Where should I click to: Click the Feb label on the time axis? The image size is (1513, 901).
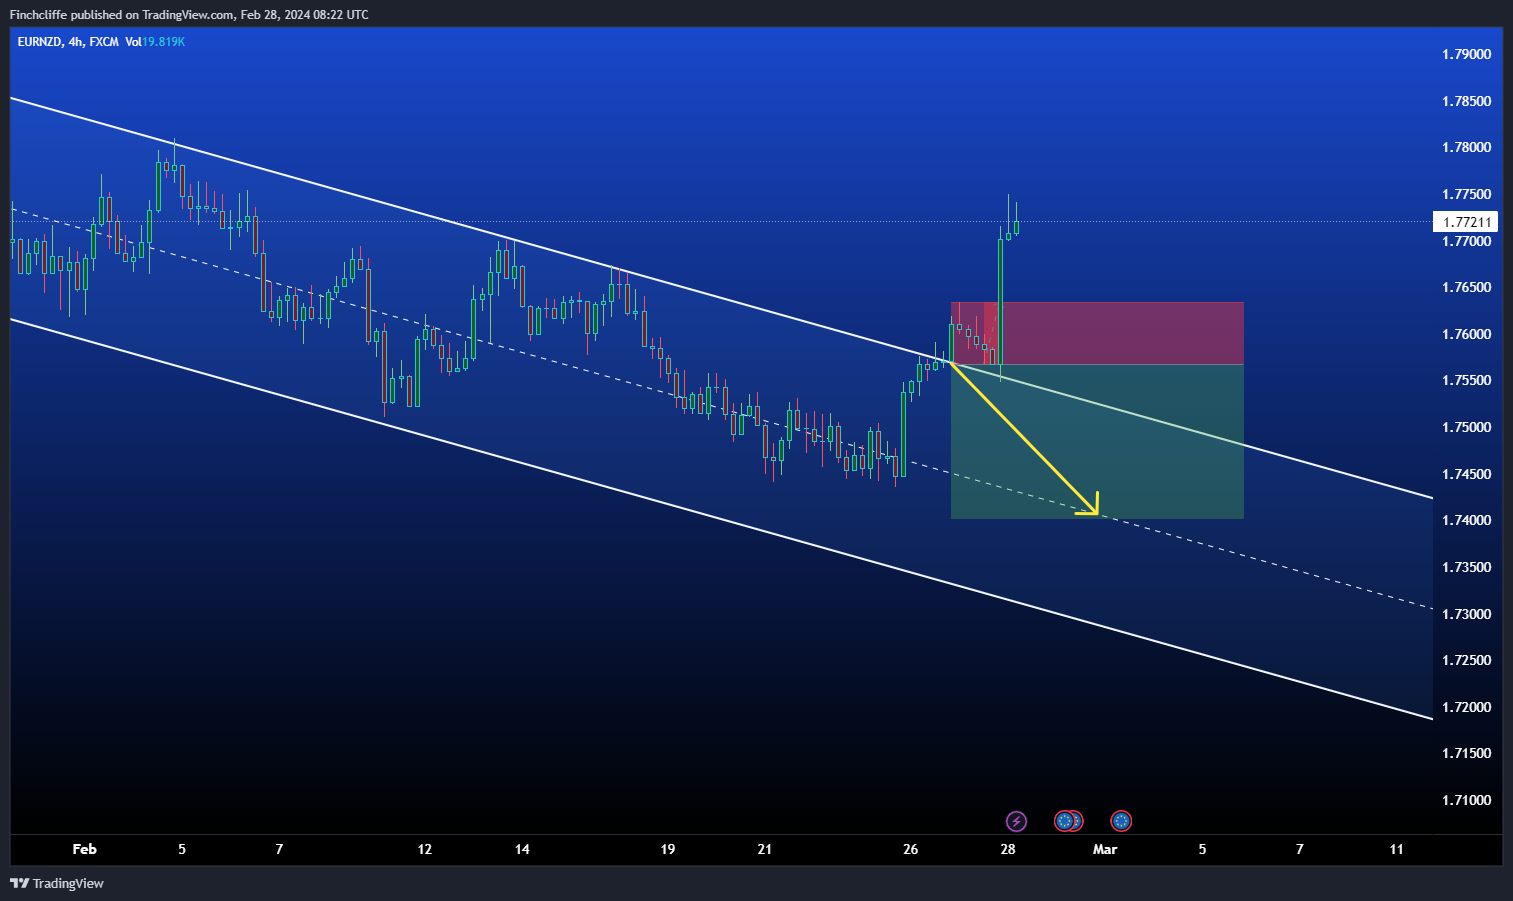(x=85, y=849)
